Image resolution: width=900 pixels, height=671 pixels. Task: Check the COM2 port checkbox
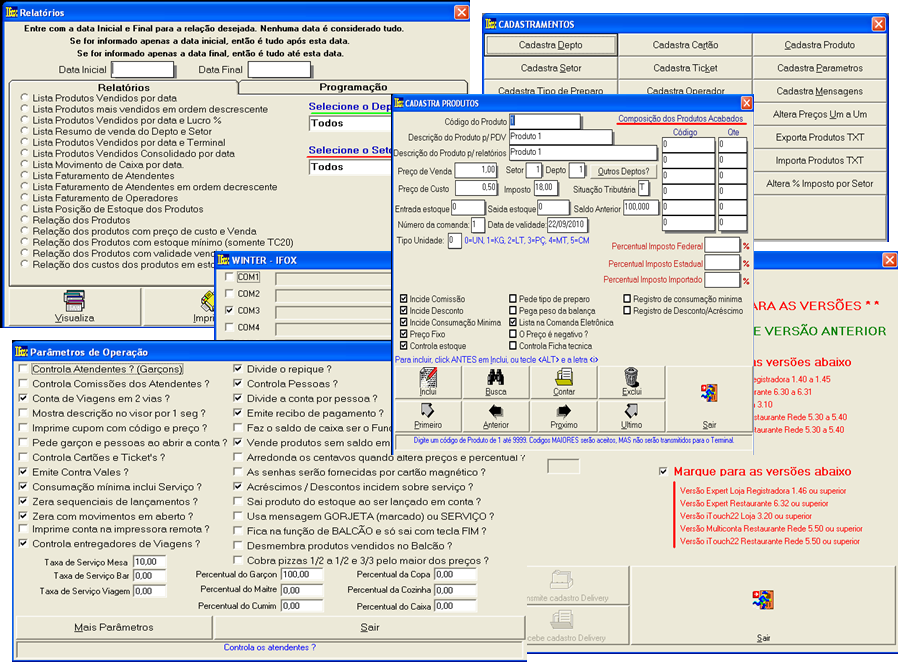(229, 293)
